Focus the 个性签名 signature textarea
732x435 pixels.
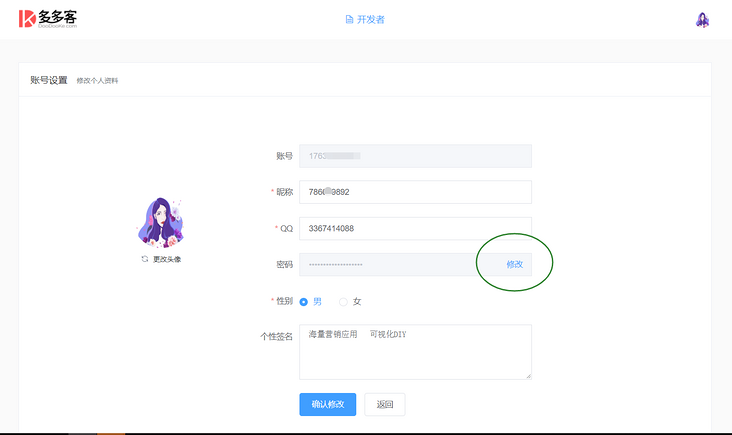coord(415,352)
